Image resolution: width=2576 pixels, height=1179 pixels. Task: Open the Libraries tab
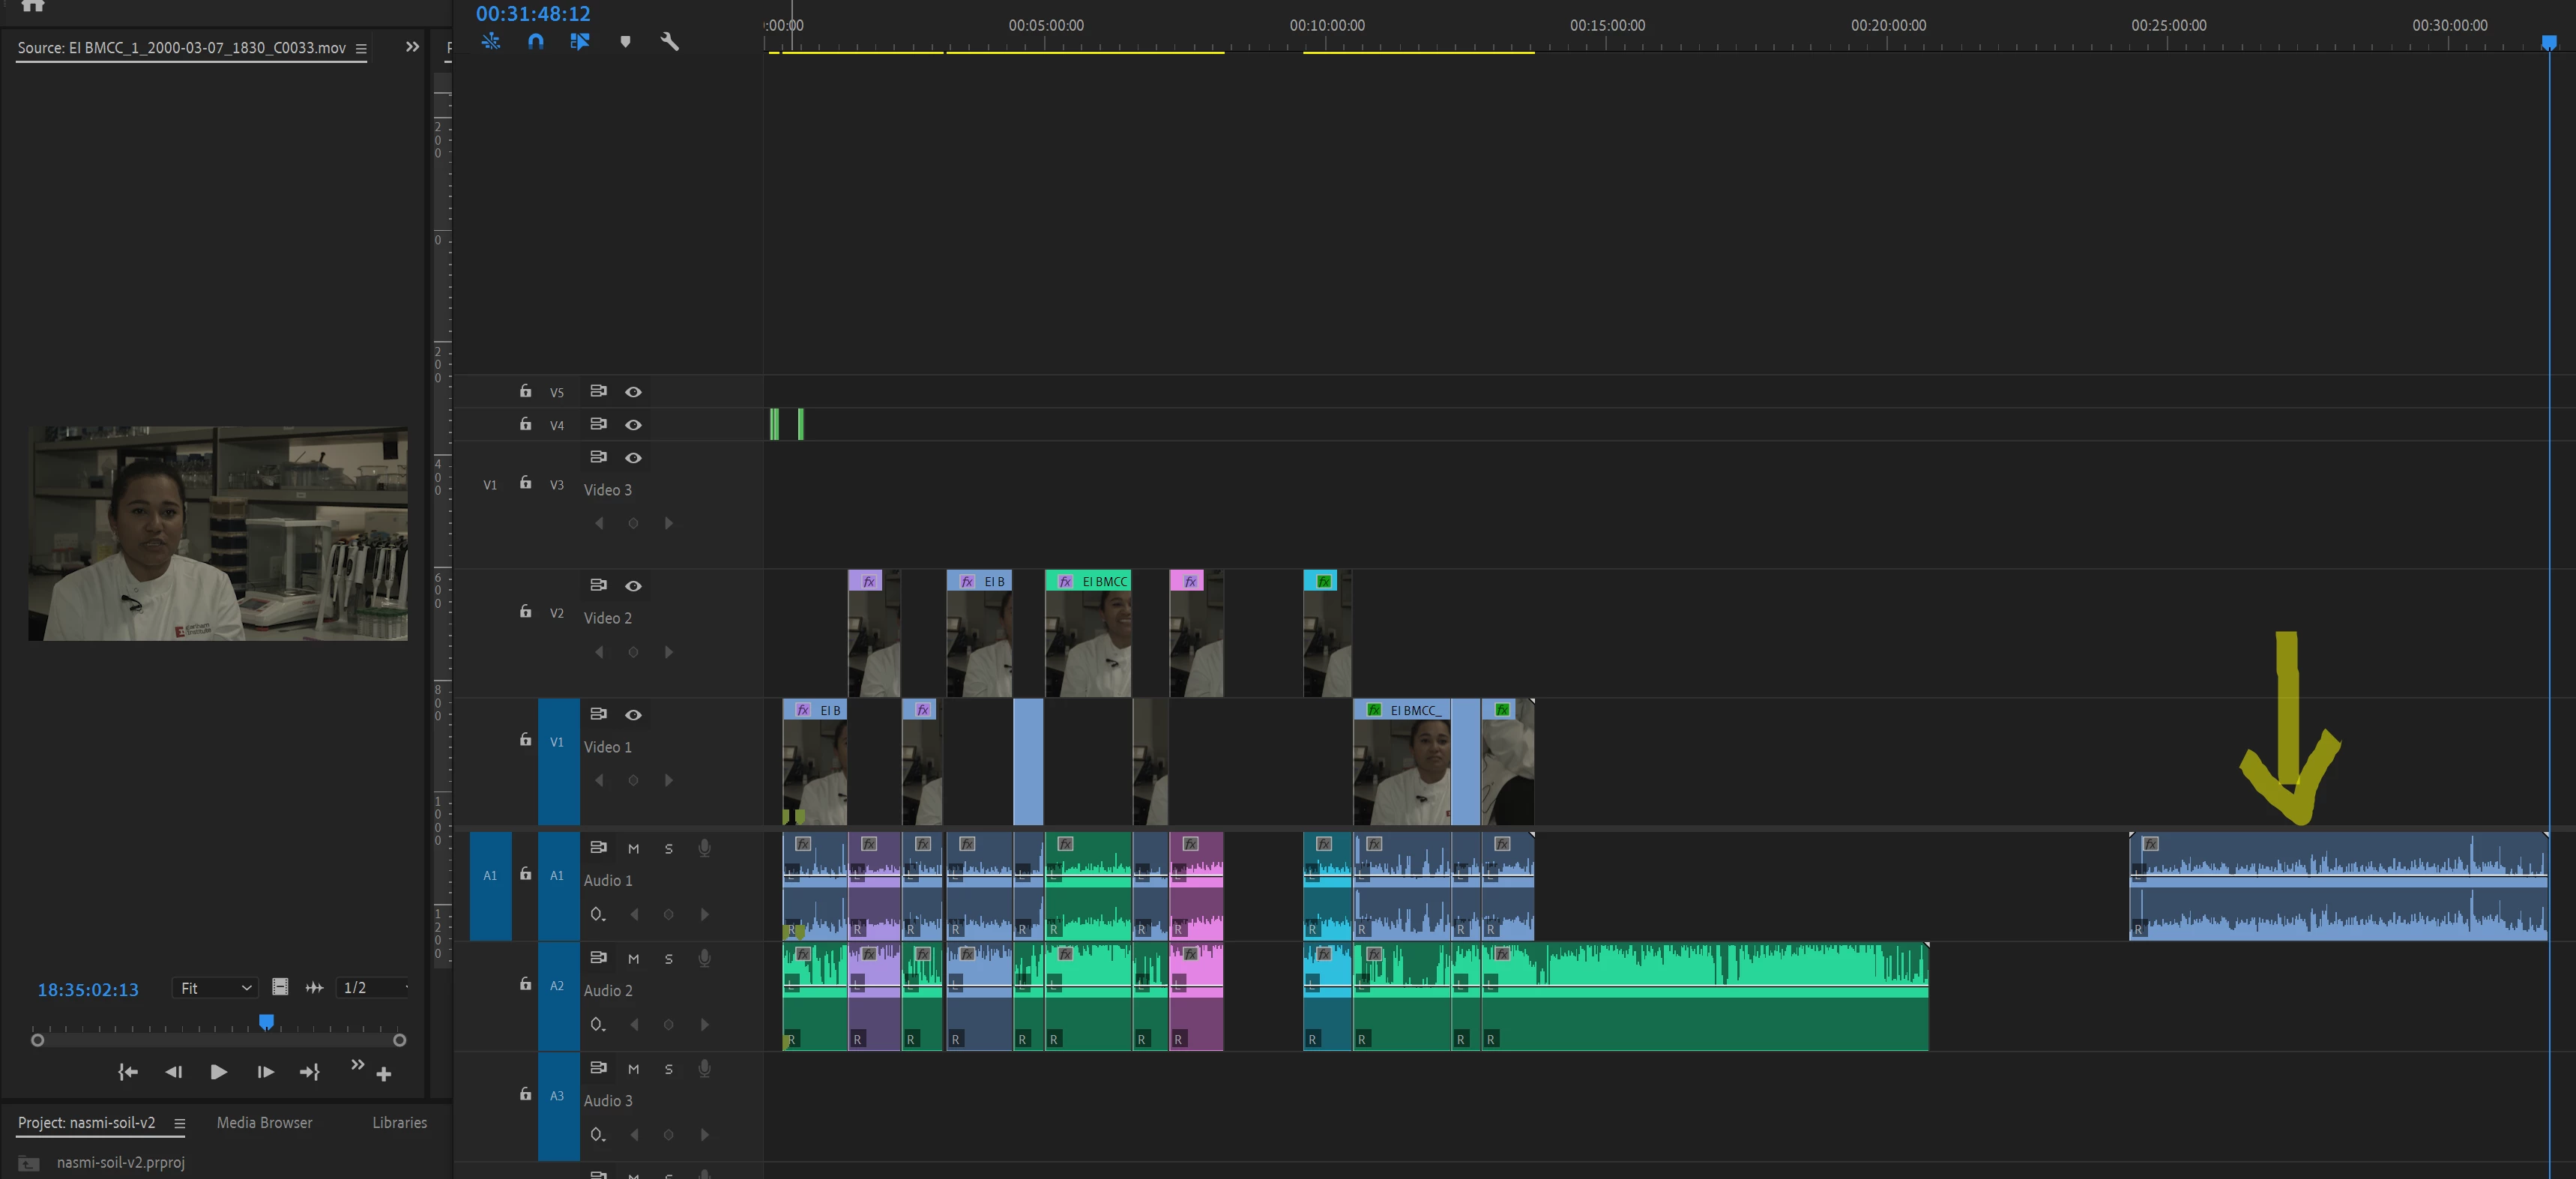click(x=399, y=1123)
